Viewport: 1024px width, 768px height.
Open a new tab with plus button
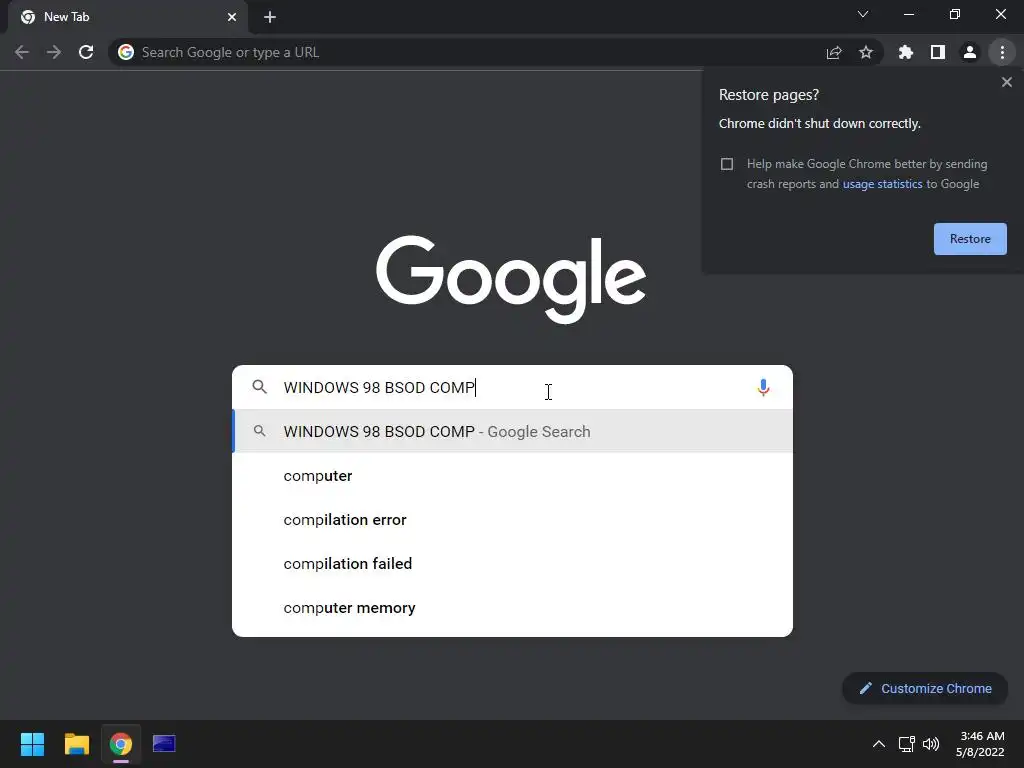pyautogui.click(x=270, y=17)
